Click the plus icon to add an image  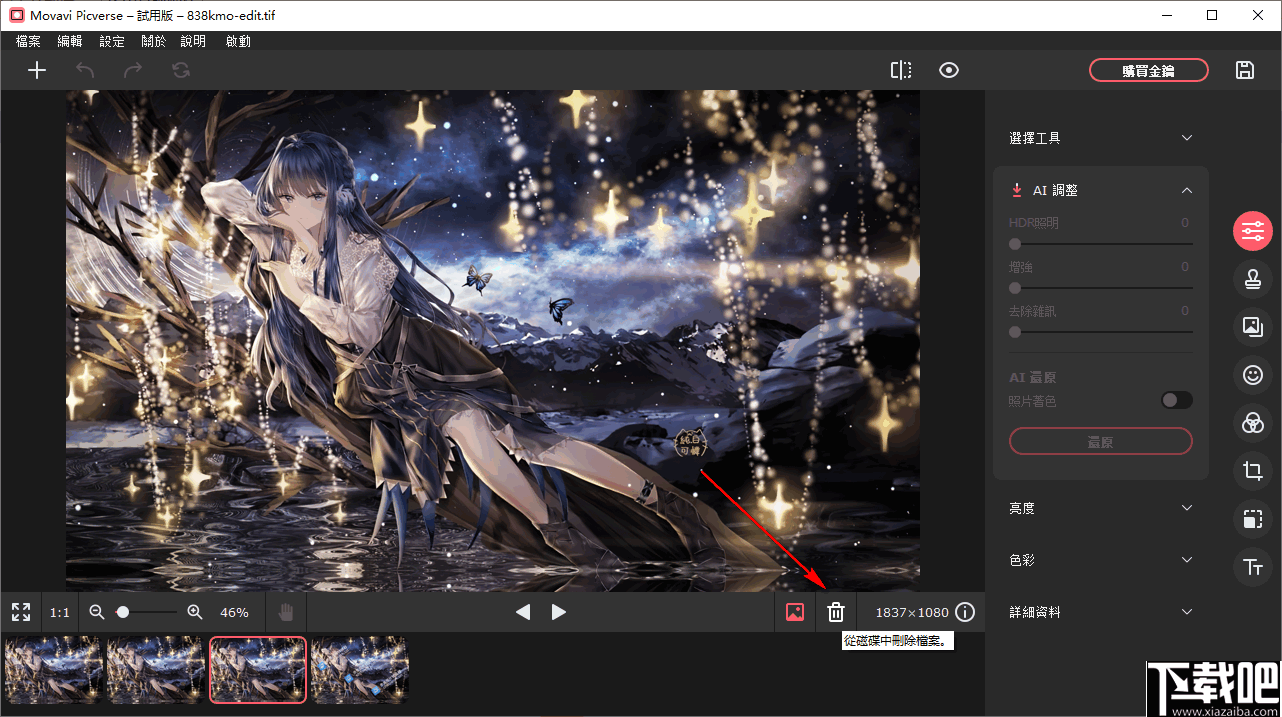click(x=37, y=70)
